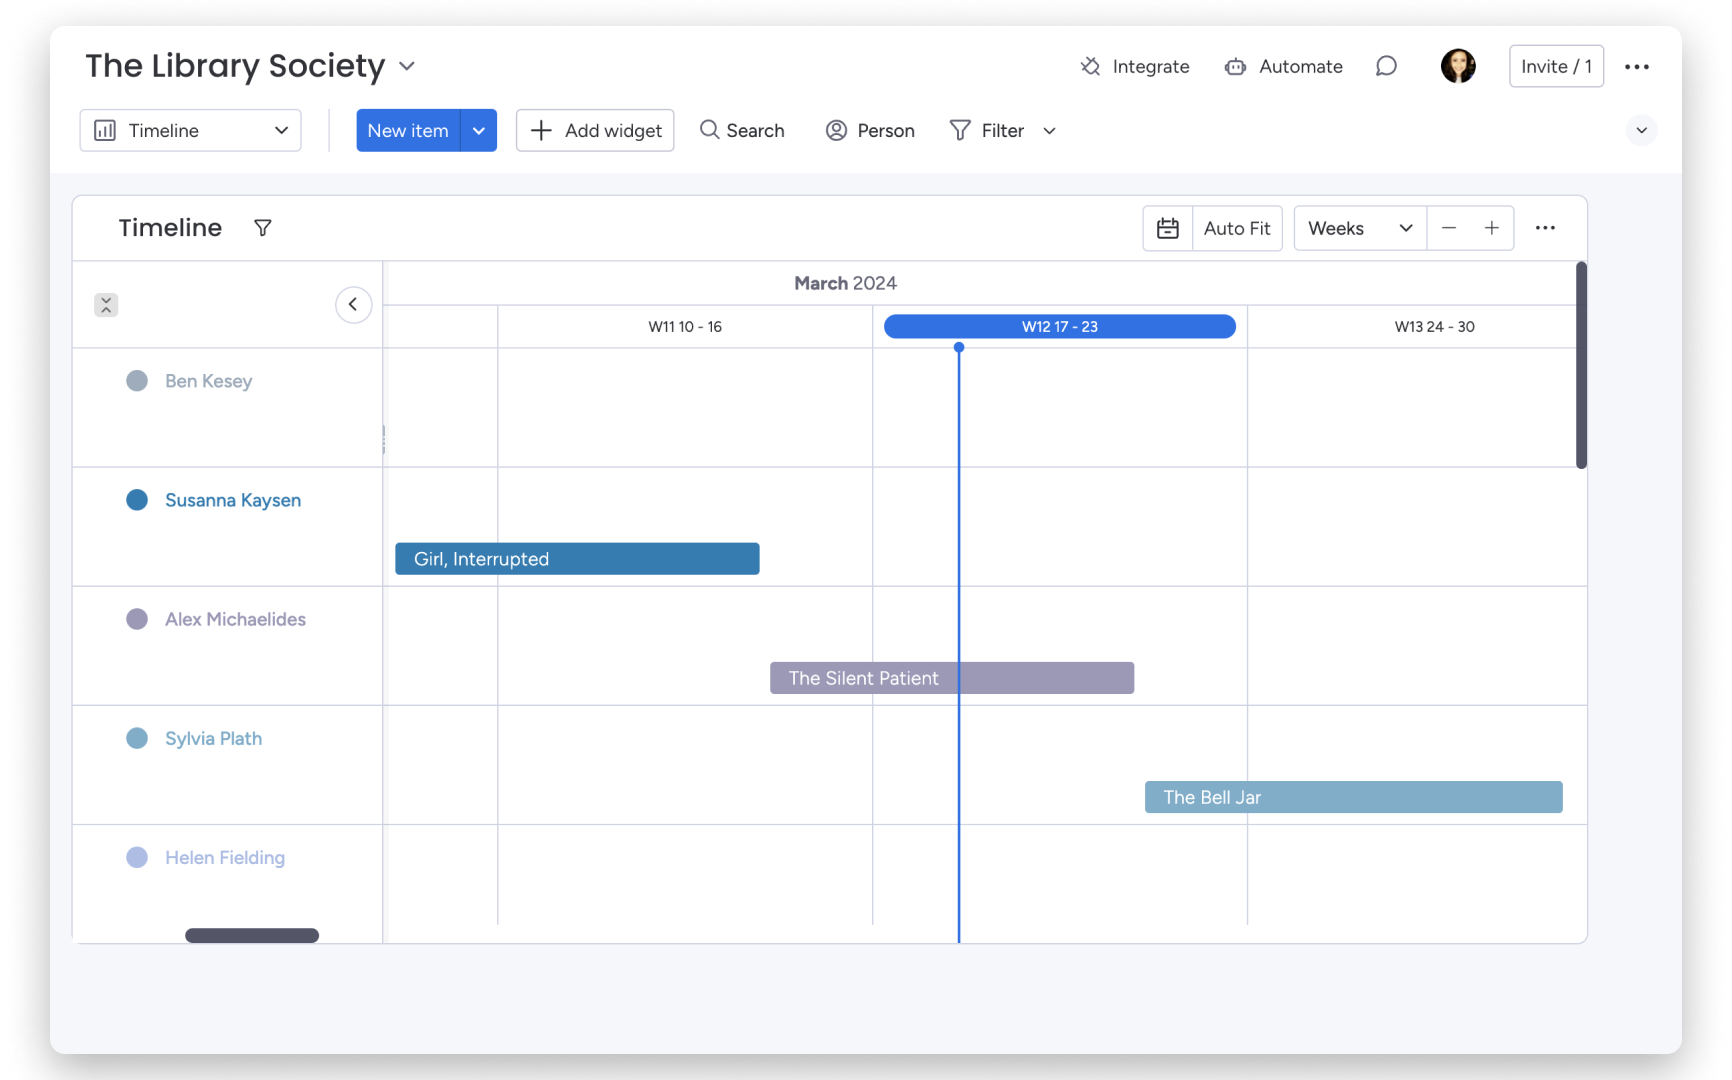The height and width of the screenshot is (1080, 1732).
Task: Open board options three-dot menu
Action: tap(1636, 66)
